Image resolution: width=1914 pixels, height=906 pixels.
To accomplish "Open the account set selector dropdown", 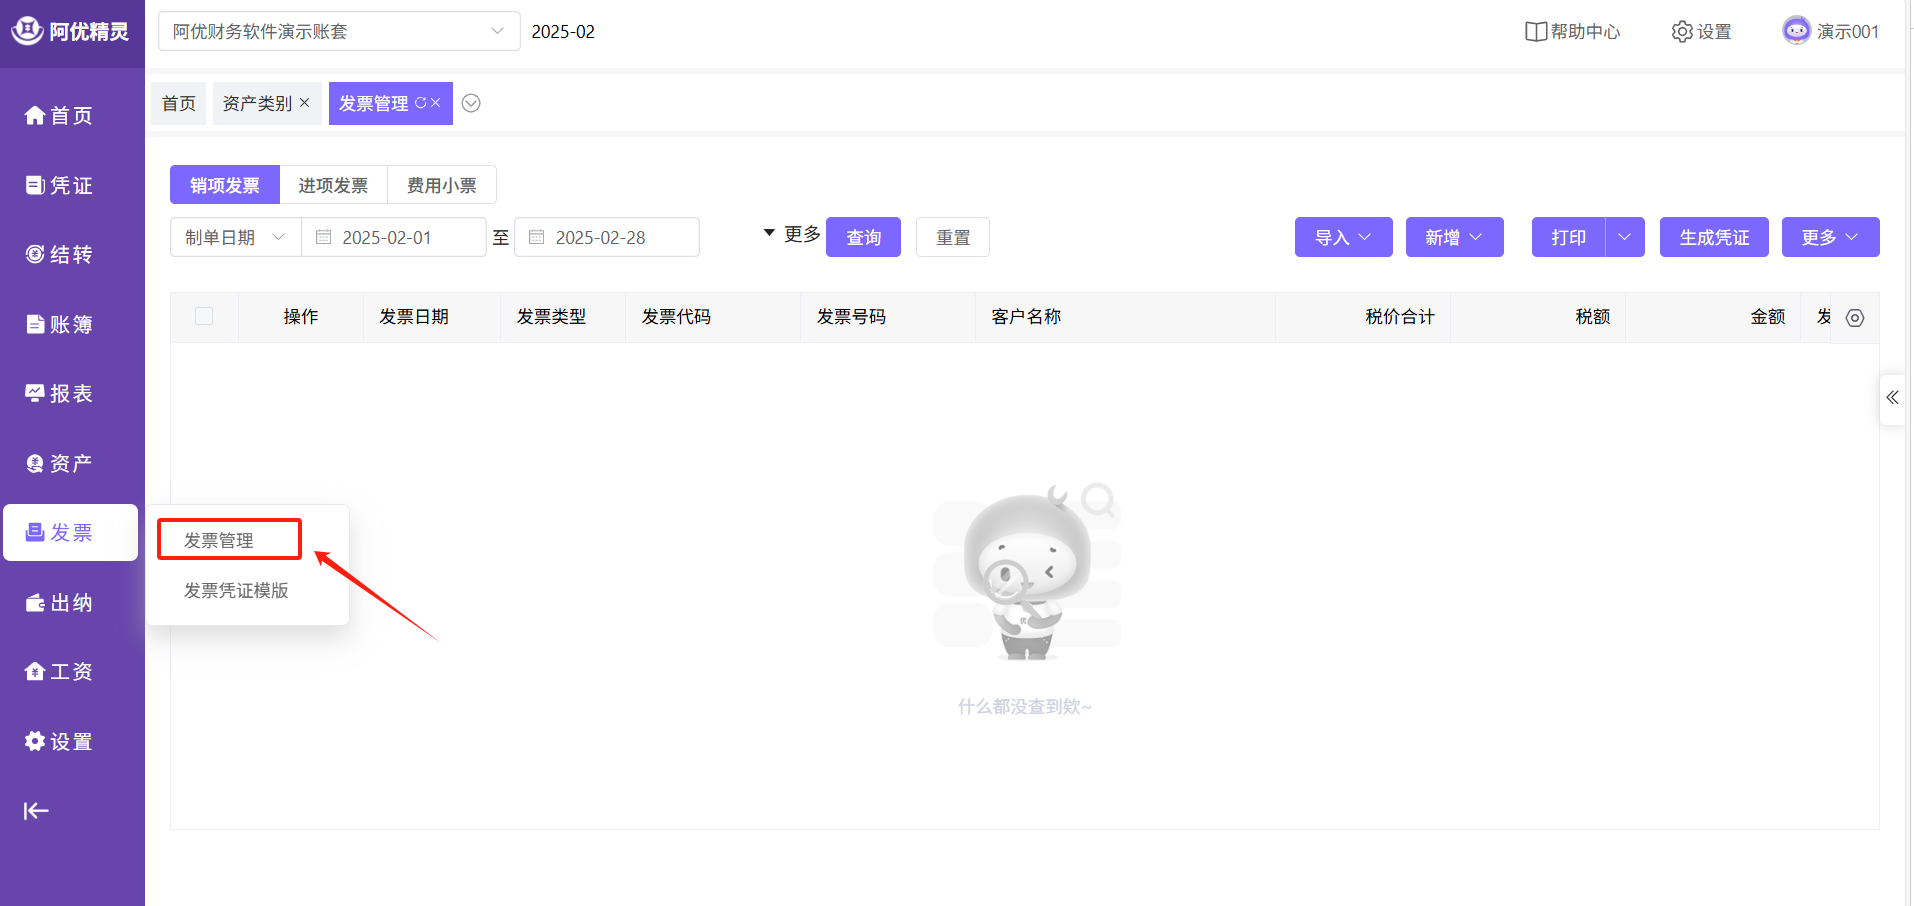I will click(338, 32).
